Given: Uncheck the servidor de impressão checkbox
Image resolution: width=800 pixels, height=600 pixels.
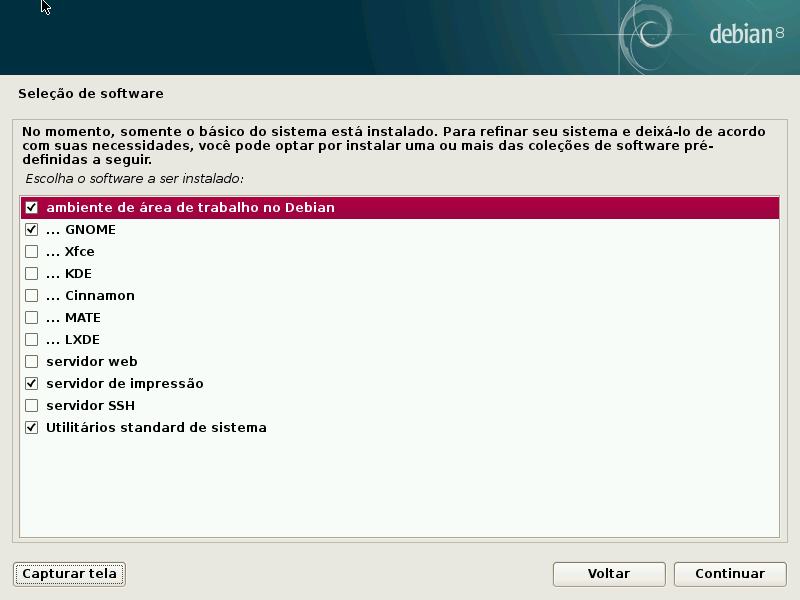Looking at the screenshot, I should pyautogui.click(x=32, y=384).
